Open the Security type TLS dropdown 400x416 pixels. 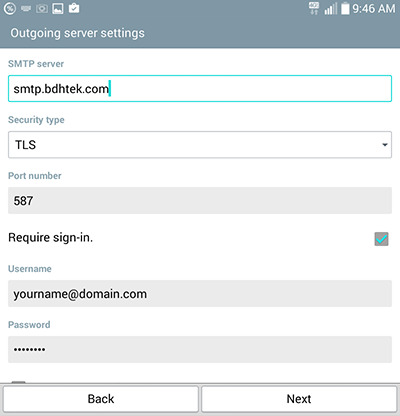click(200, 145)
